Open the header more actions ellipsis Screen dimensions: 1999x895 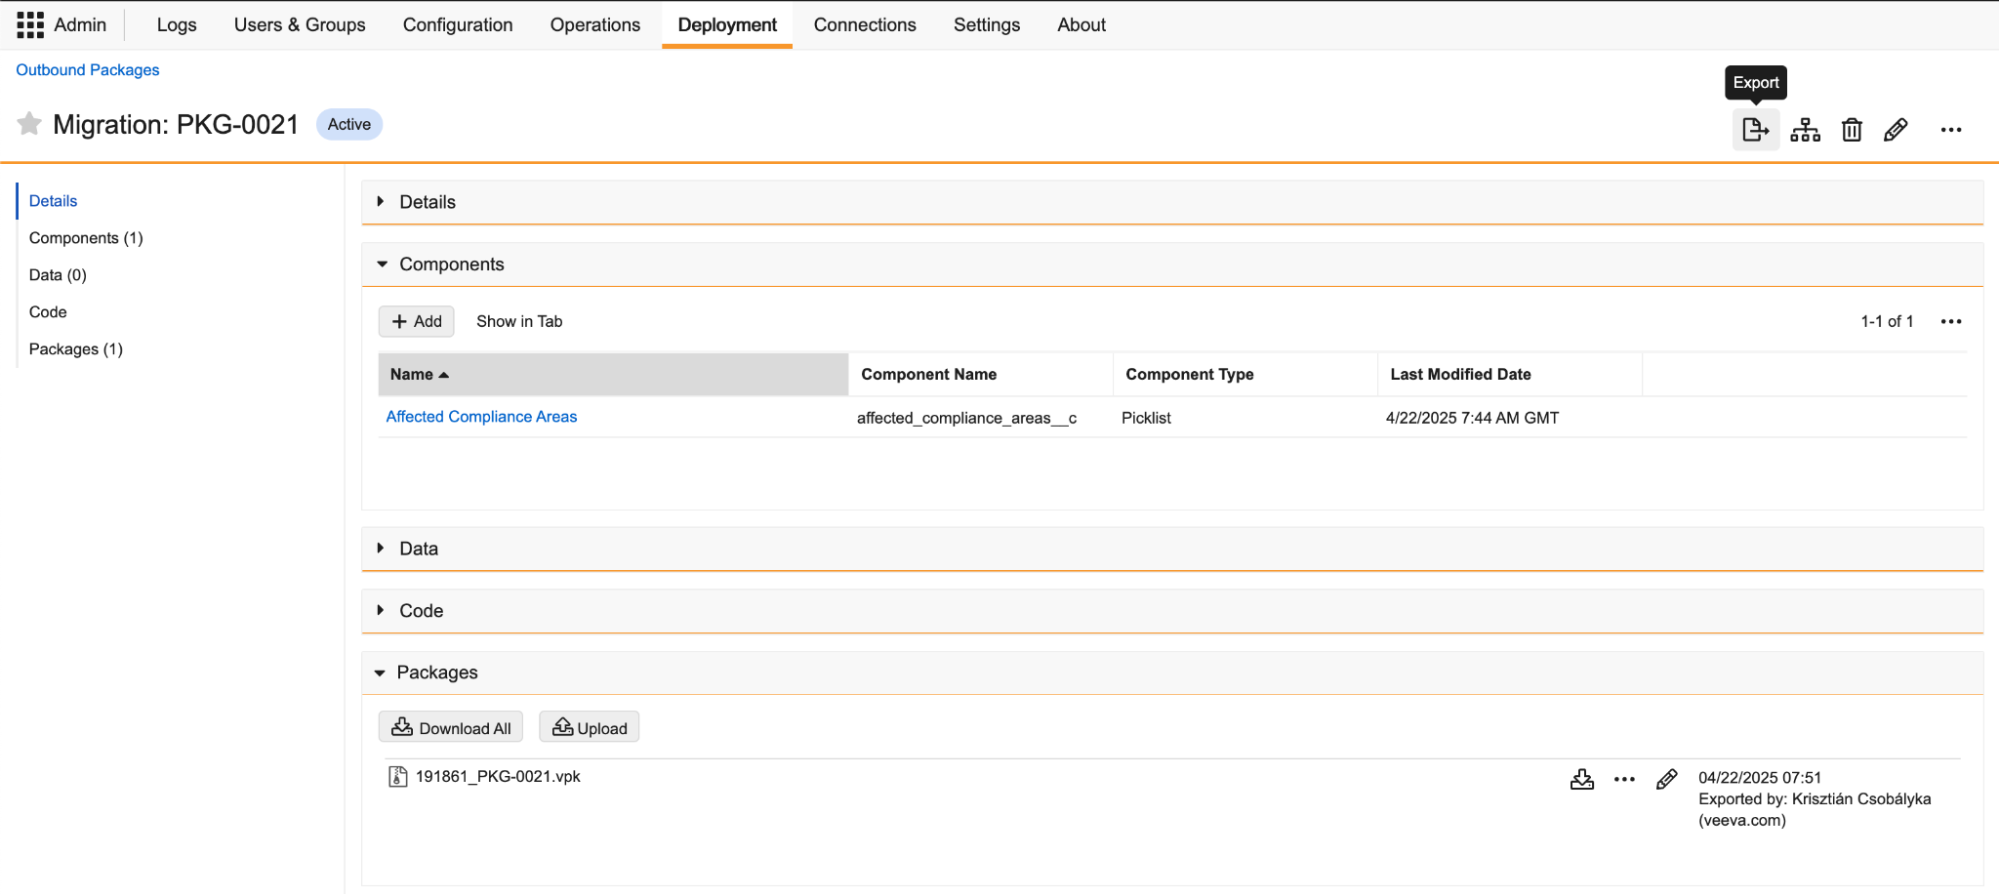pos(1950,130)
